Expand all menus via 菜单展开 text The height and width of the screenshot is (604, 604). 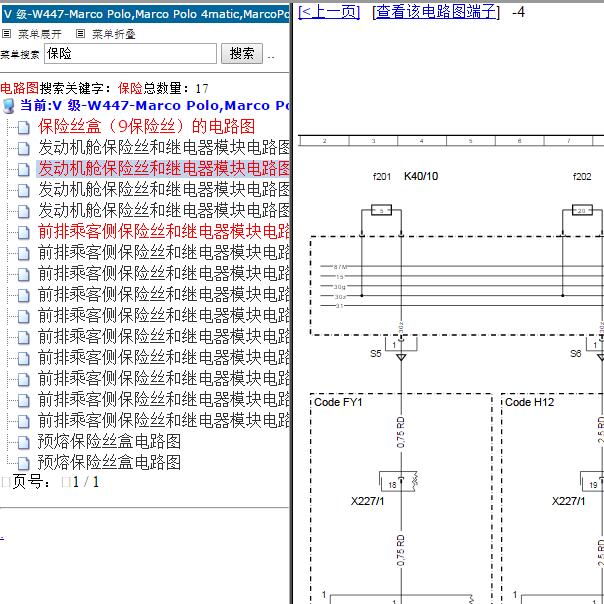coord(40,34)
